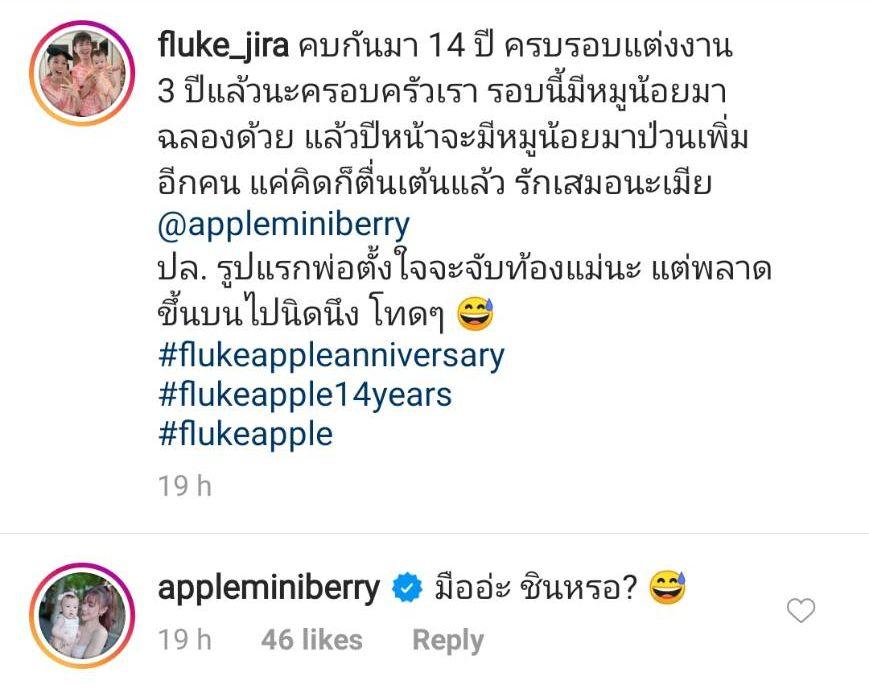Open hashtag #flukeappleanniversary
The image size is (869, 690).
[x=331, y=355]
